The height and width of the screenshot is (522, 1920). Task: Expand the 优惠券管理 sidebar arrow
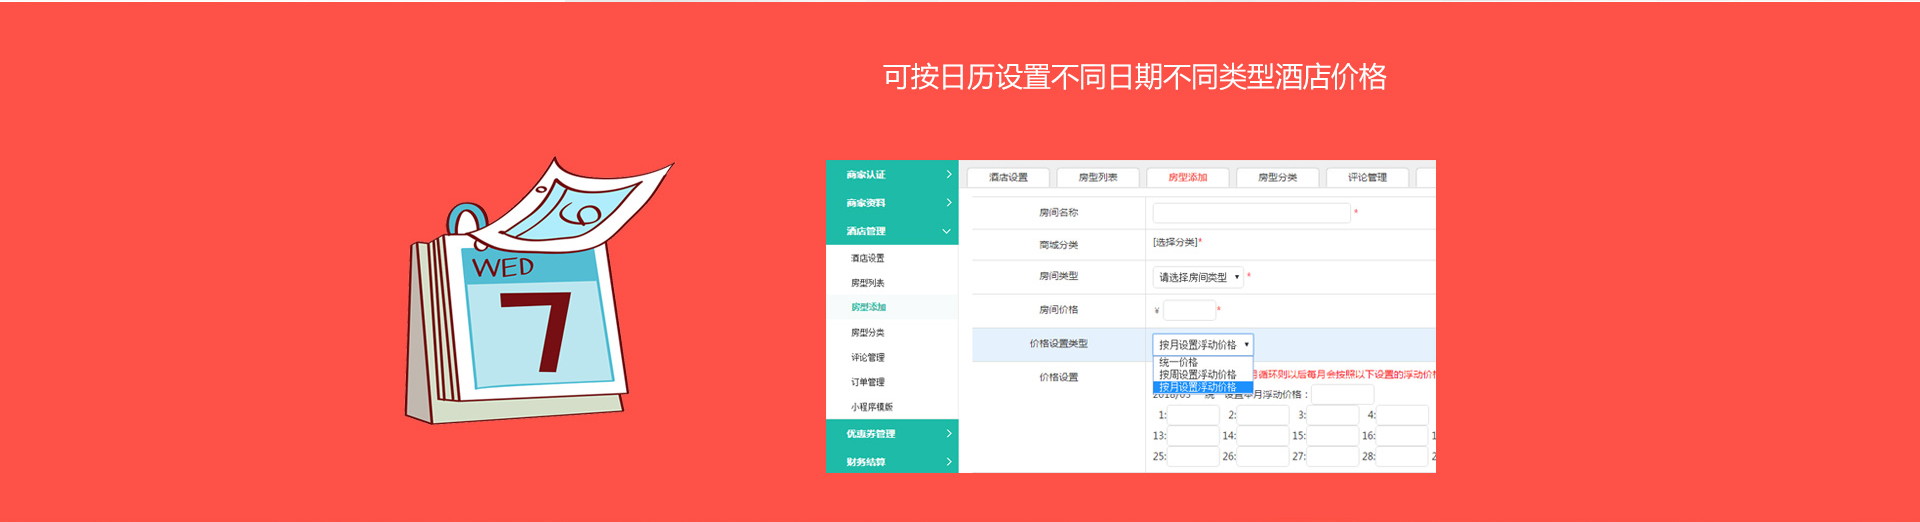pos(948,434)
